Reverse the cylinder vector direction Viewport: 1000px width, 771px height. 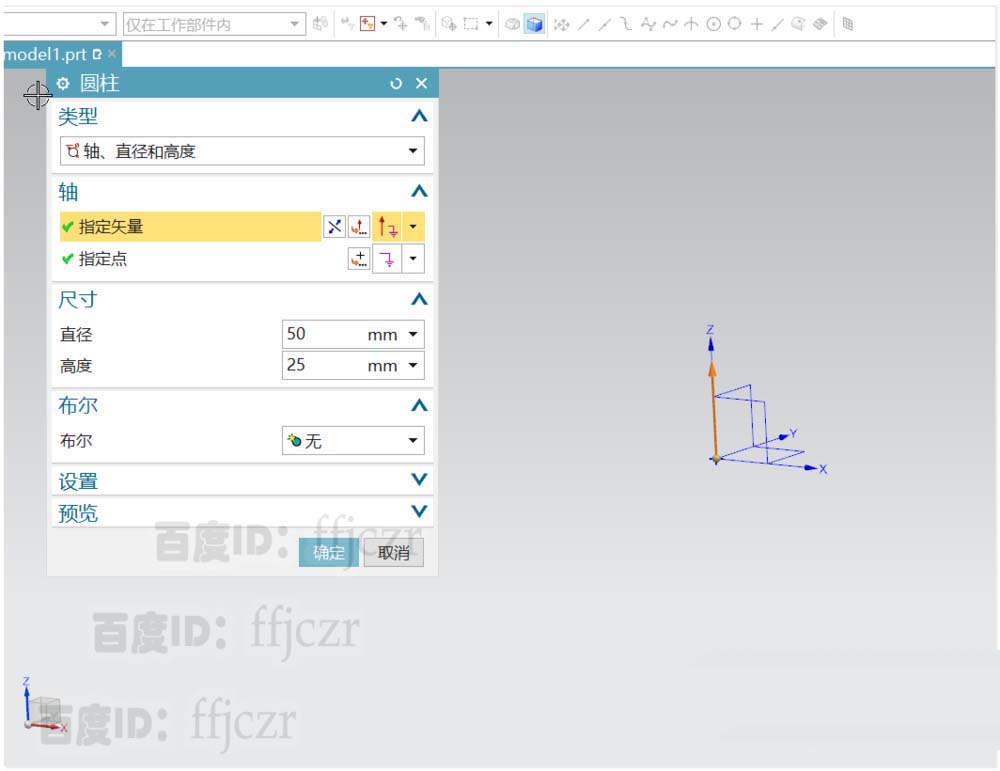(334, 226)
